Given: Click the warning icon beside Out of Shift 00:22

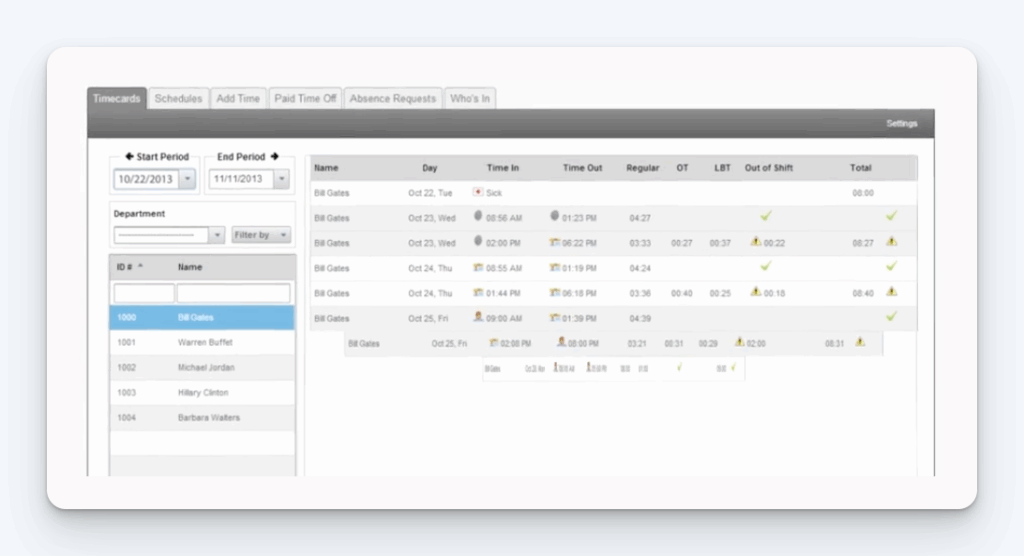Looking at the screenshot, I should click(756, 242).
